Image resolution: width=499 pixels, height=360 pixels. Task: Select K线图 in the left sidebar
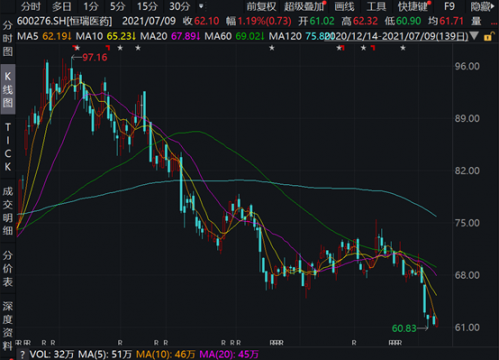coord(8,89)
